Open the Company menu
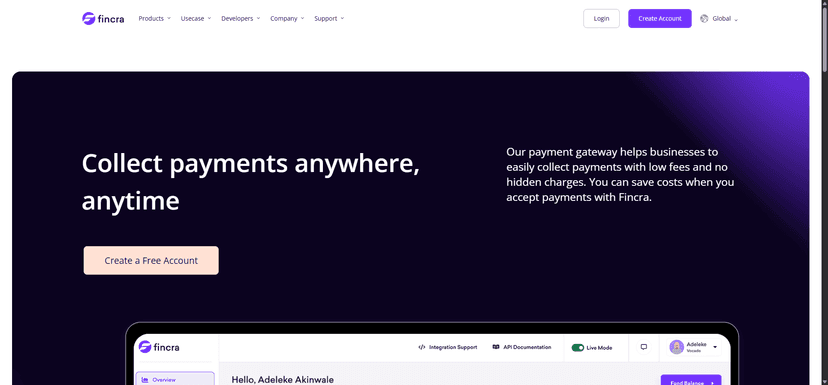 [287, 18]
